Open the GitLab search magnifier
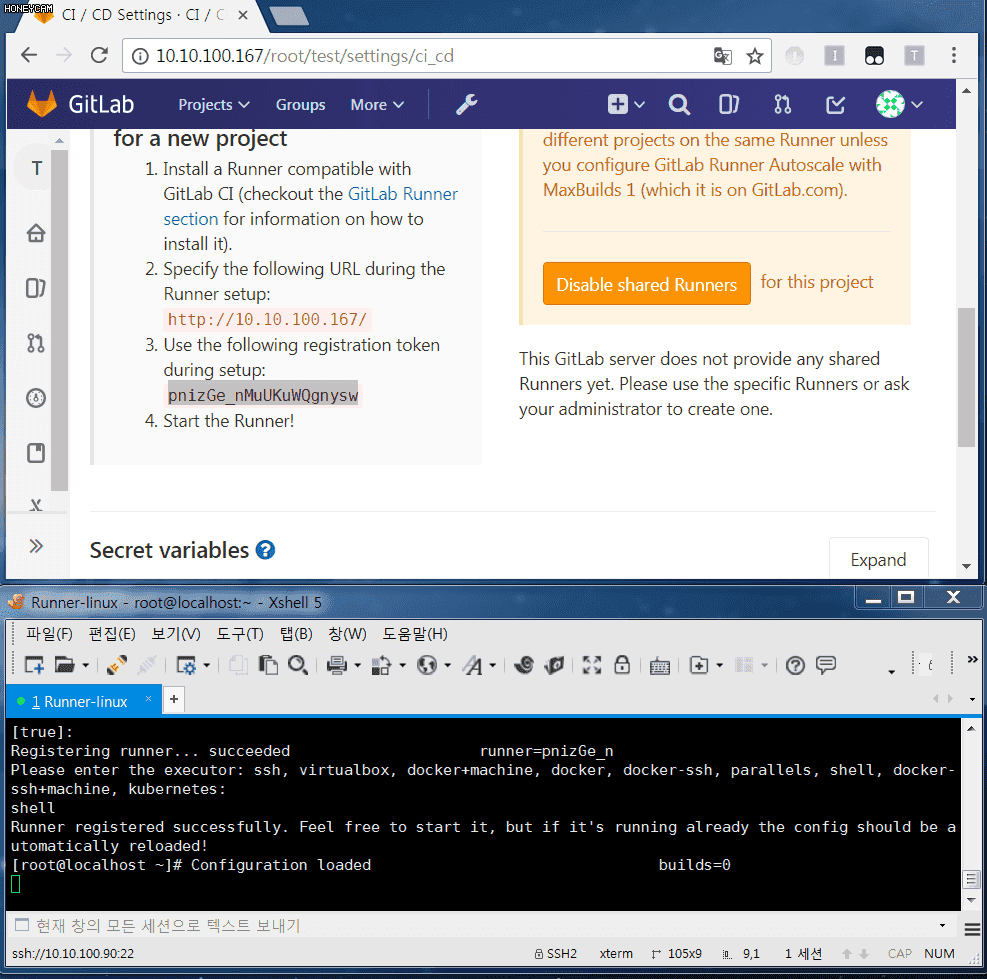The image size is (987, 979). point(679,105)
